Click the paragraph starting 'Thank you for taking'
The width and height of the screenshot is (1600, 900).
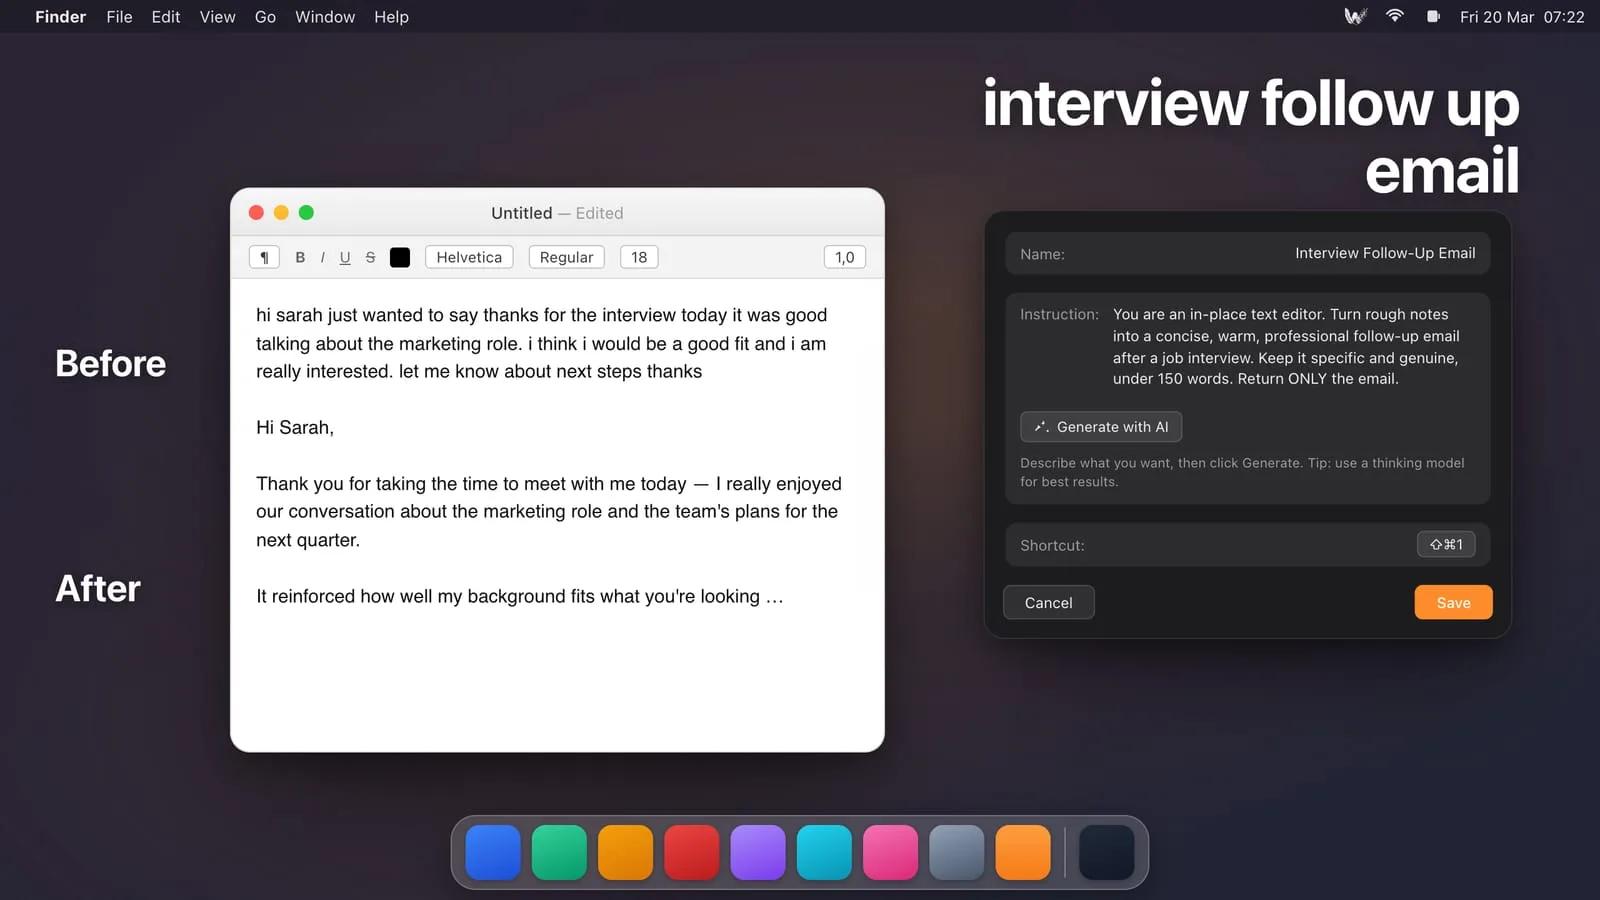(549, 512)
